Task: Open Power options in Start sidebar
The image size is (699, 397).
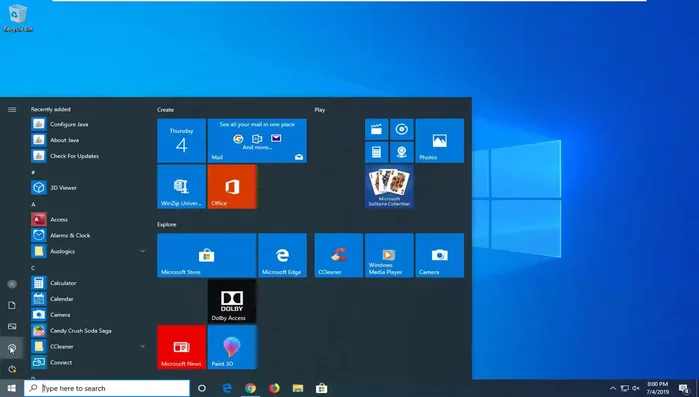Action: [12, 369]
